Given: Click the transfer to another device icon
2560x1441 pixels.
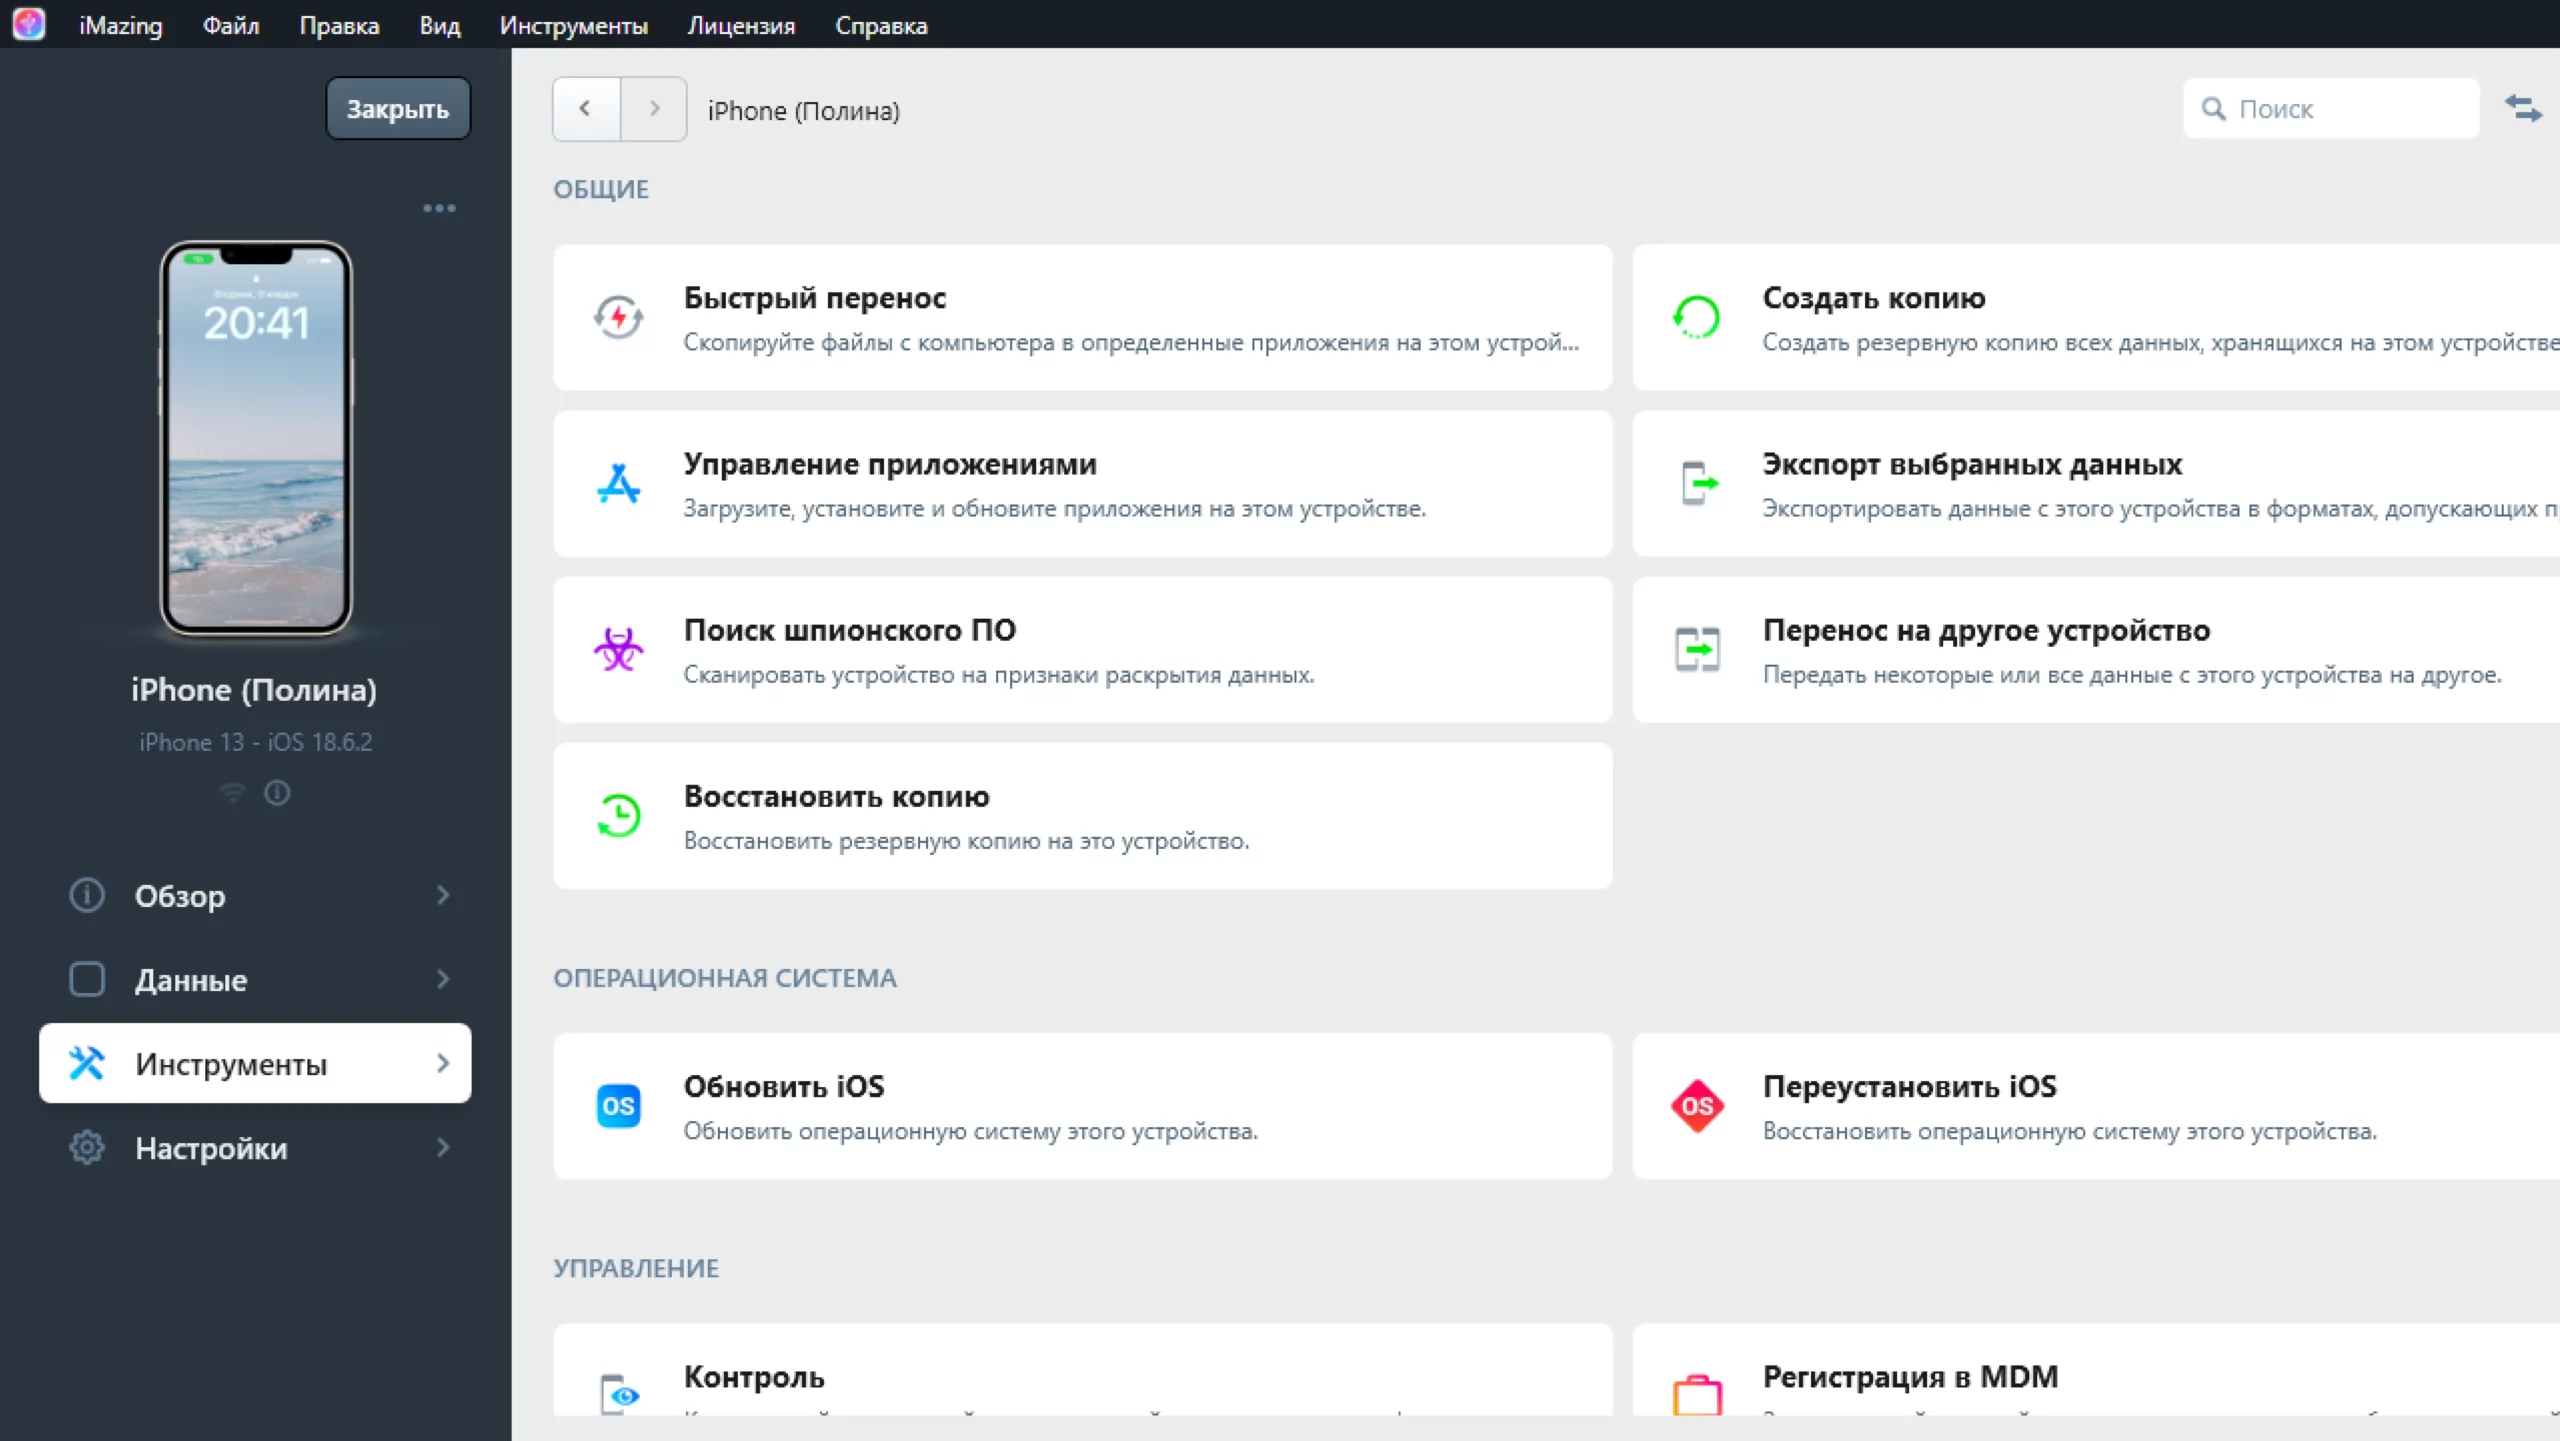Looking at the screenshot, I should point(1697,650).
